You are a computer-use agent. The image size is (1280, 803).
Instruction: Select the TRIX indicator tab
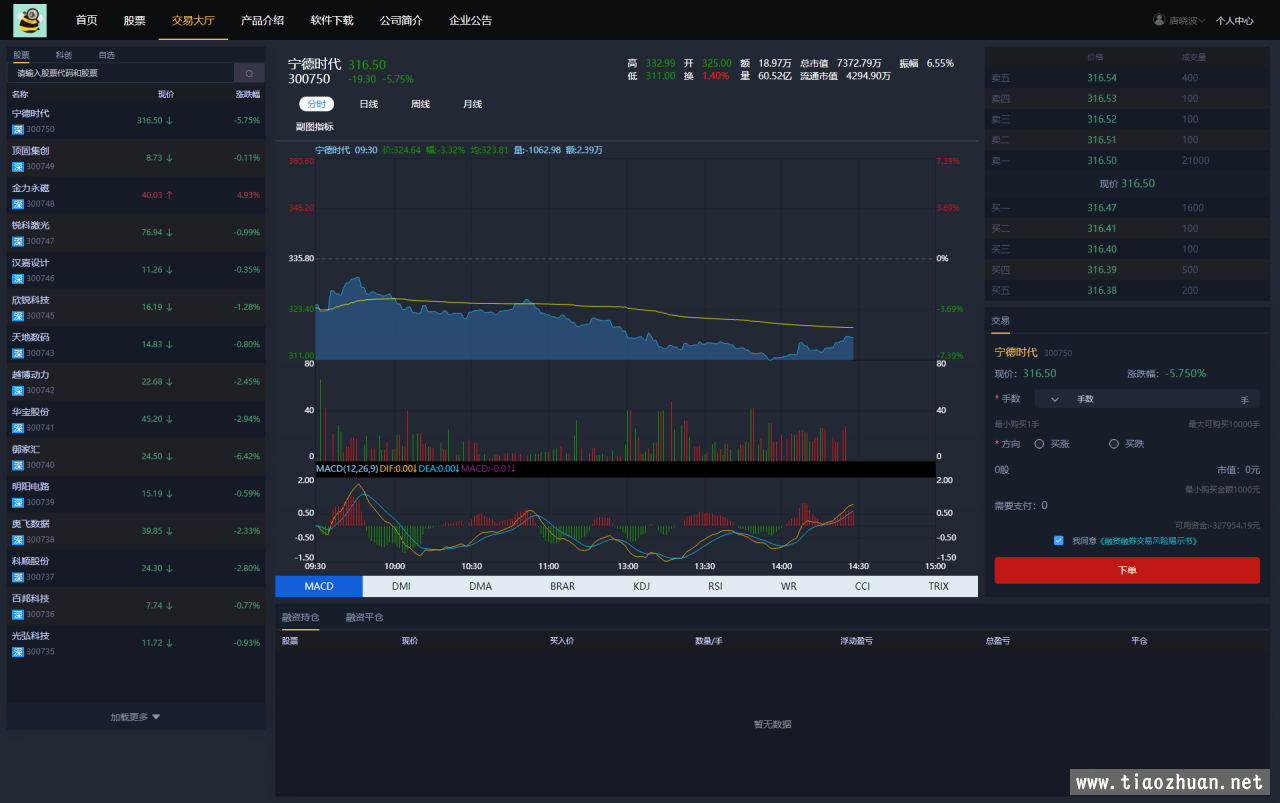coord(938,586)
